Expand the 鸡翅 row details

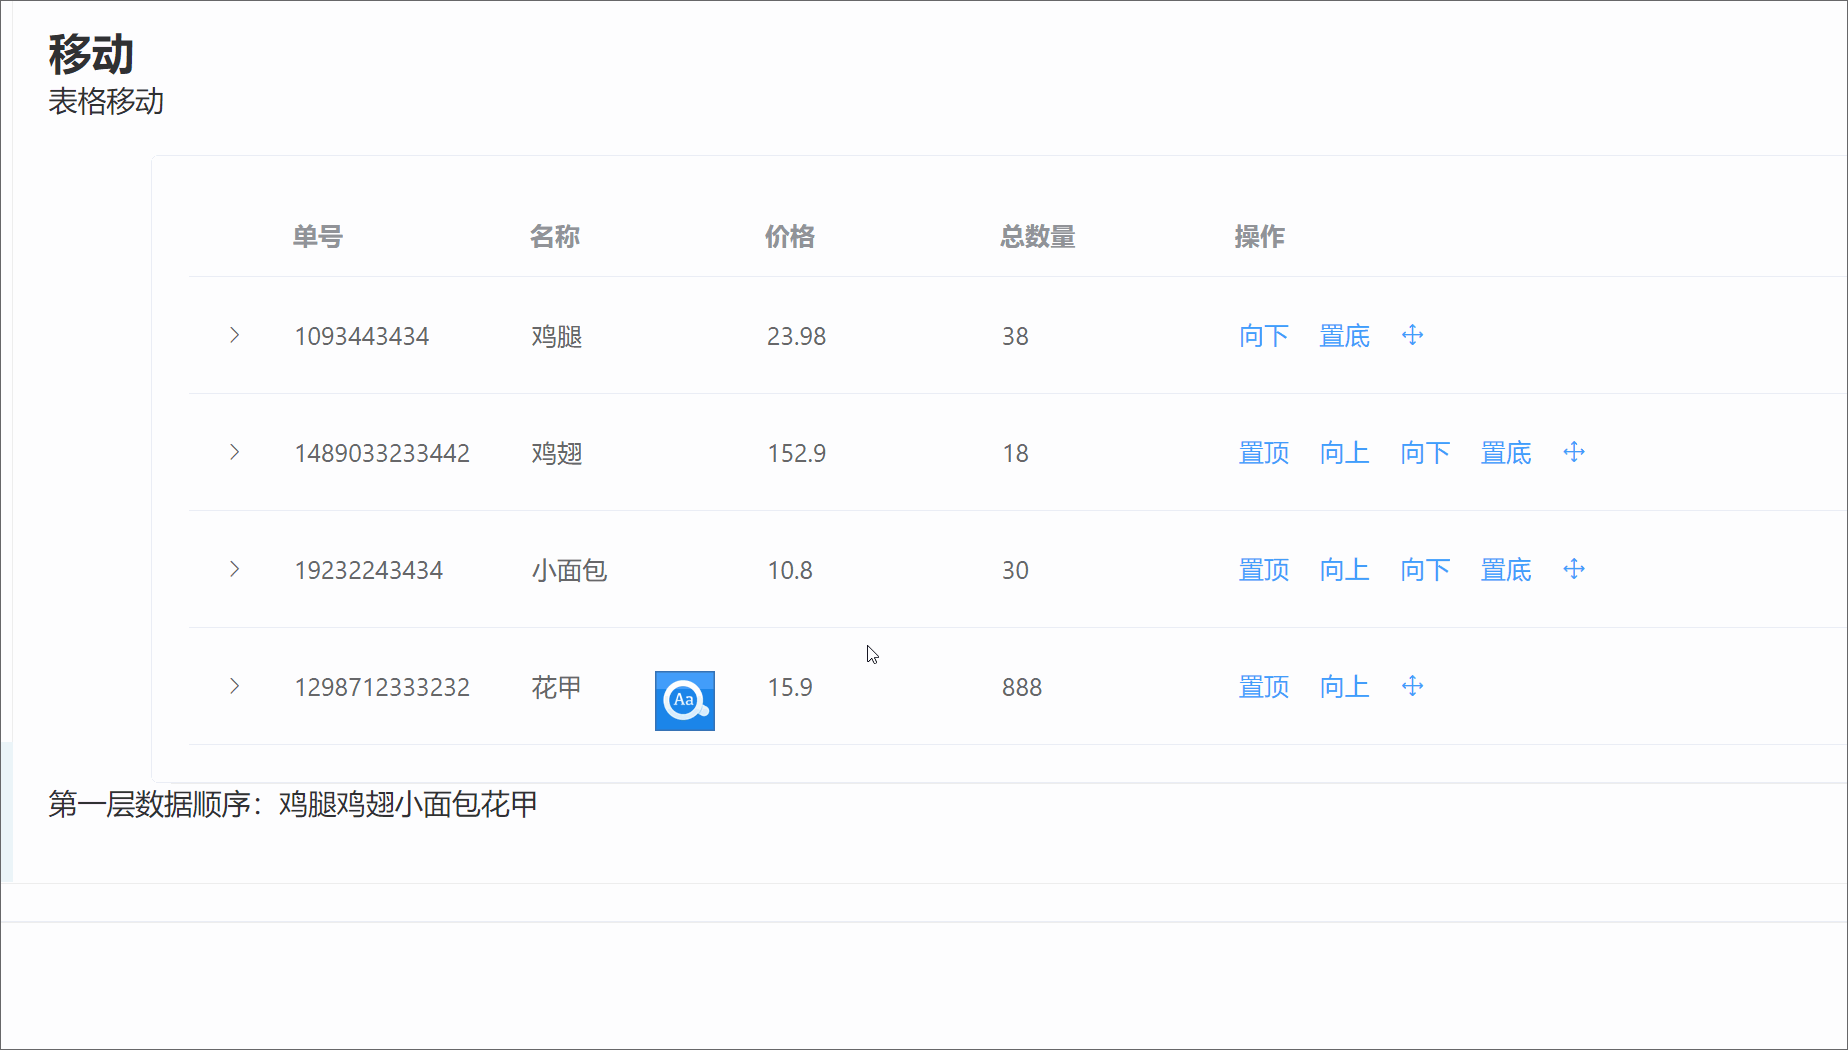pyautogui.click(x=234, y=452)
